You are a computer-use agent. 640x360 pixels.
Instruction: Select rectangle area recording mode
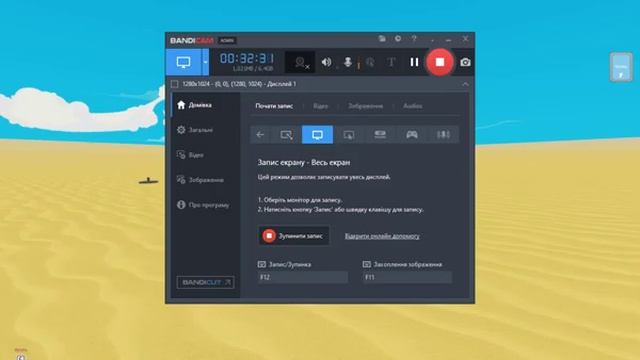286,135
